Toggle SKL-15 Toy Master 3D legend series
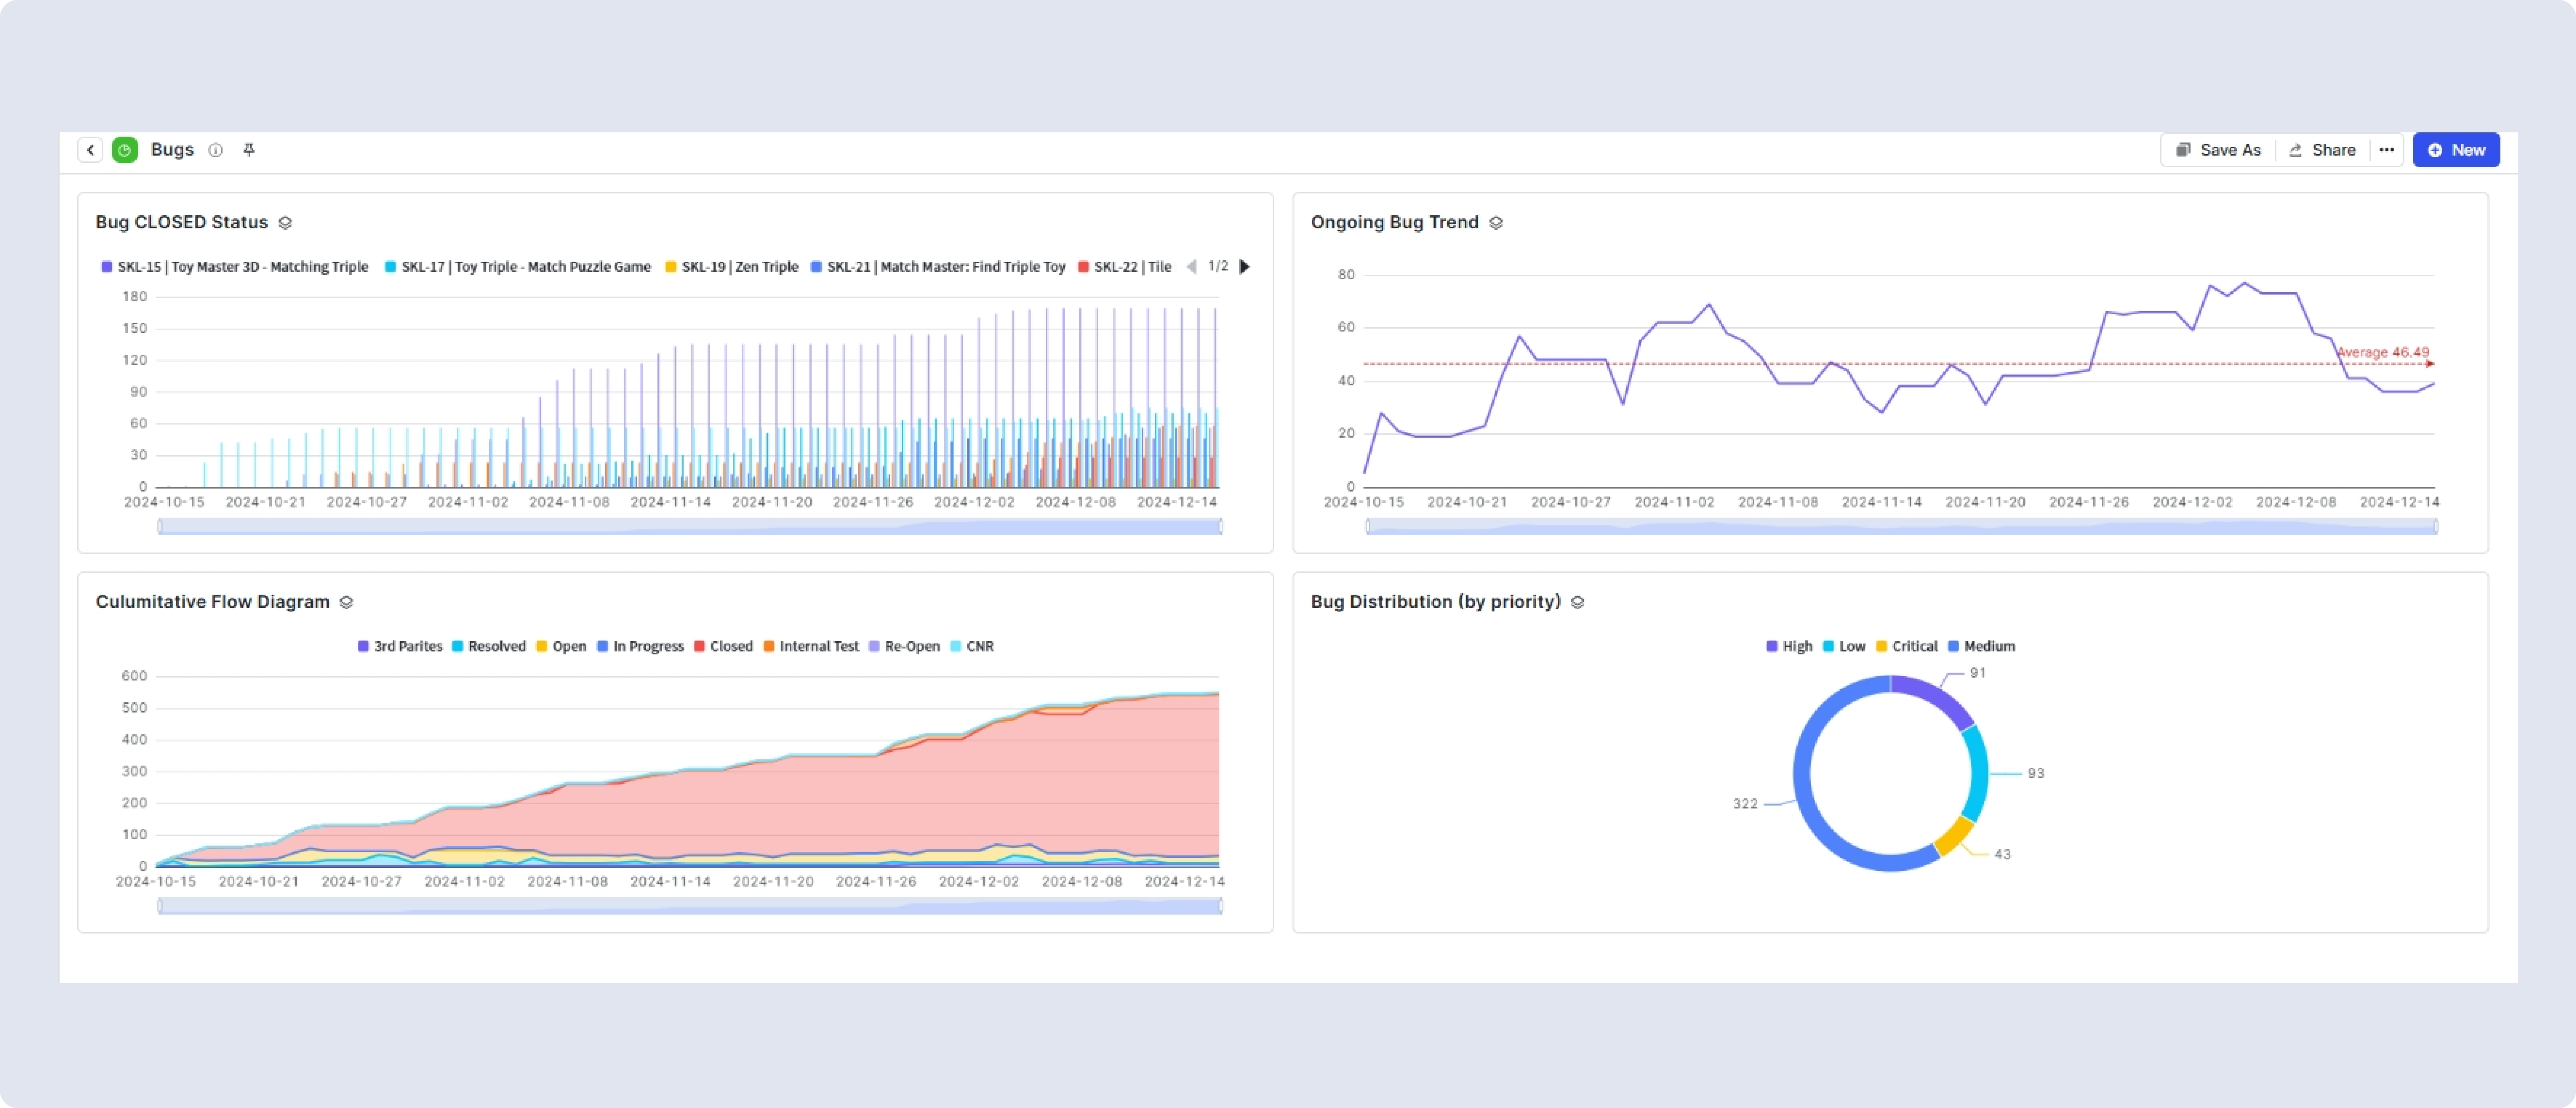The height and width of the screenshot is (1108, 2576). pos(235,267)
